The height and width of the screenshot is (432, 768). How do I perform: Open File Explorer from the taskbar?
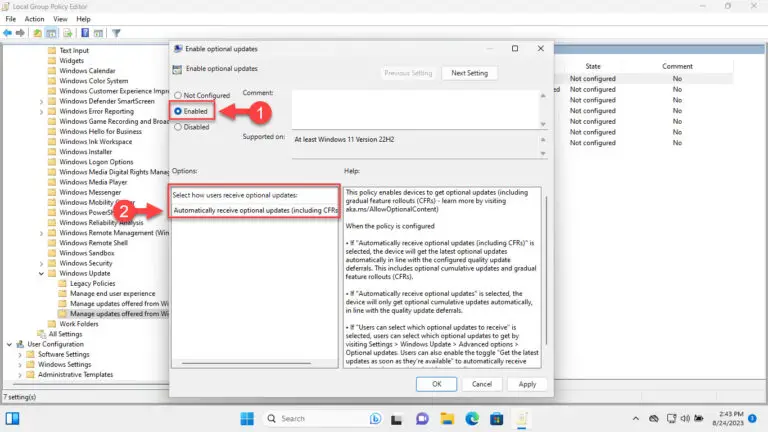[446, 418]
